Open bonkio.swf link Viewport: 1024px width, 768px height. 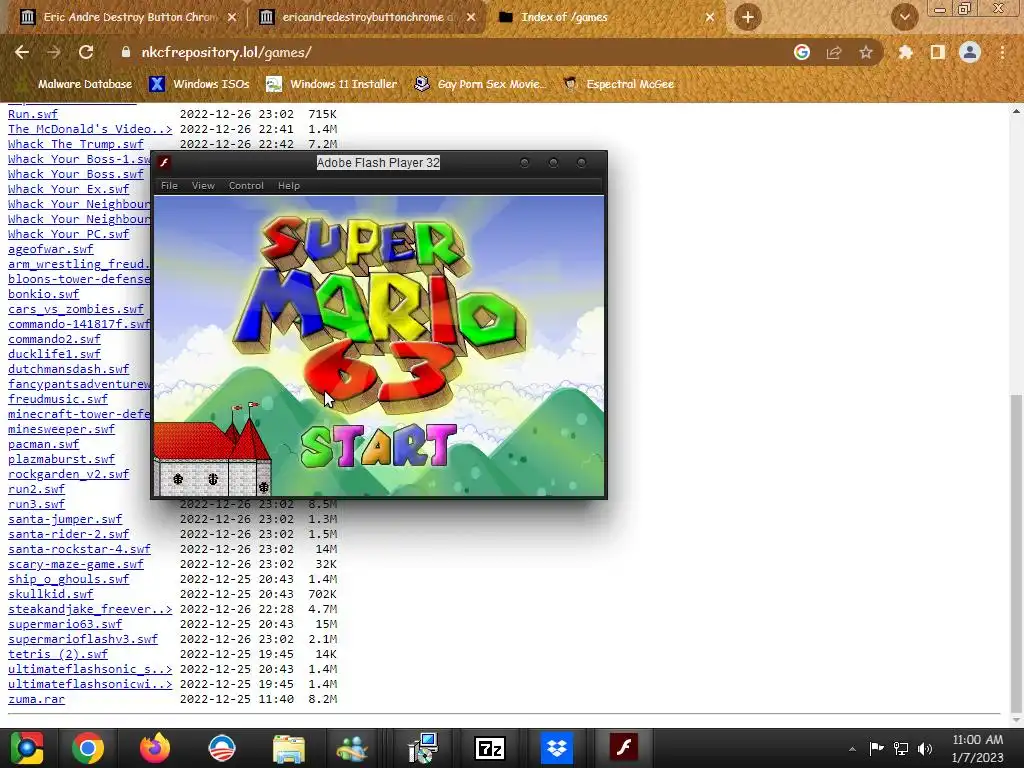pos(43,294)
